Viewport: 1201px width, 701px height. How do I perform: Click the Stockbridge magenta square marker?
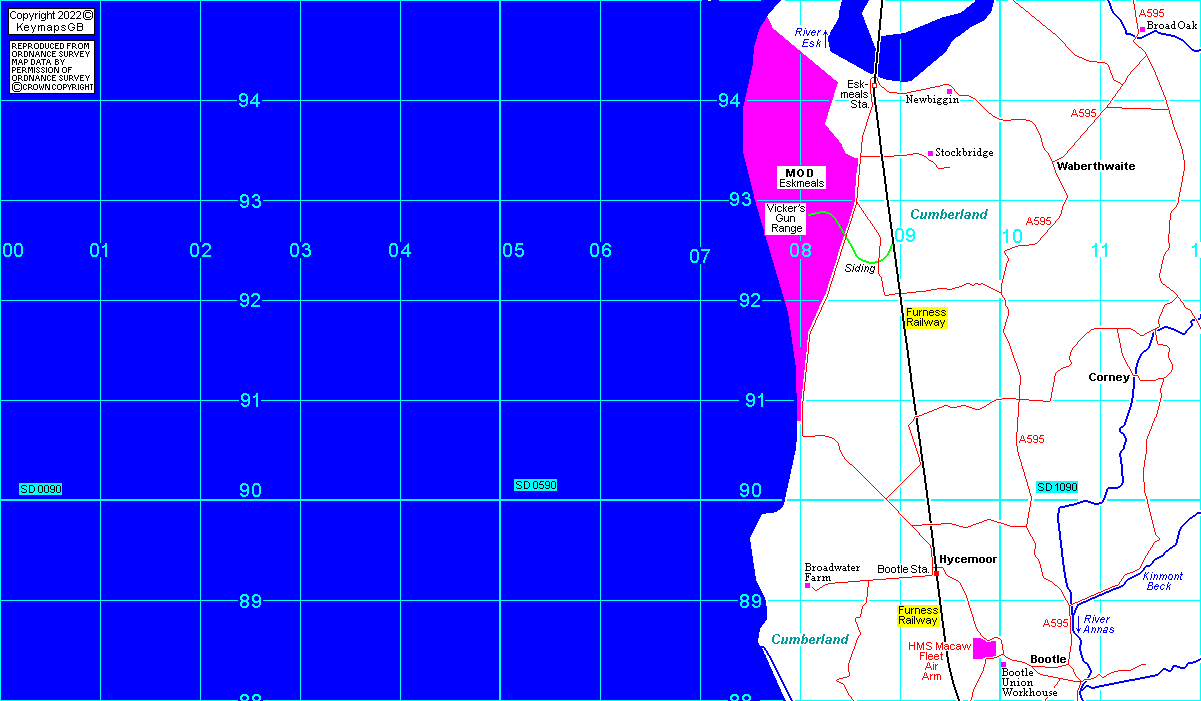pyautogui.click(x=930, y=153)
